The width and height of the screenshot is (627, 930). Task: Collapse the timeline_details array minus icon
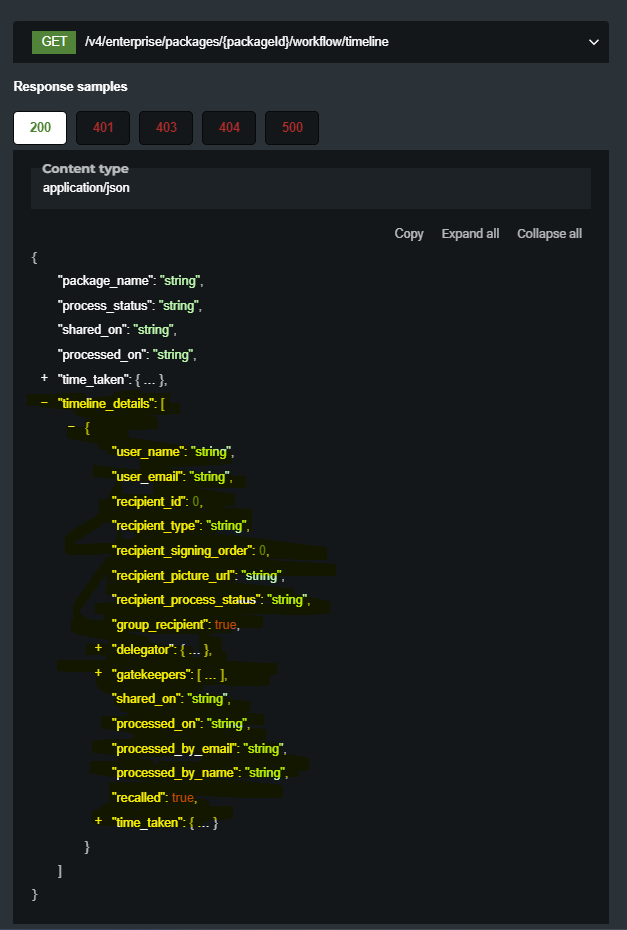click(44, 403)
